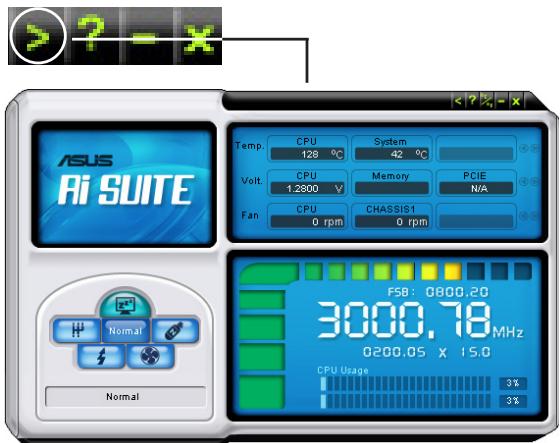Image resolution: width=560 pixels, height=443 pixels.
Task: Click the Memory voltage box
Action: (x=392, y=183)
